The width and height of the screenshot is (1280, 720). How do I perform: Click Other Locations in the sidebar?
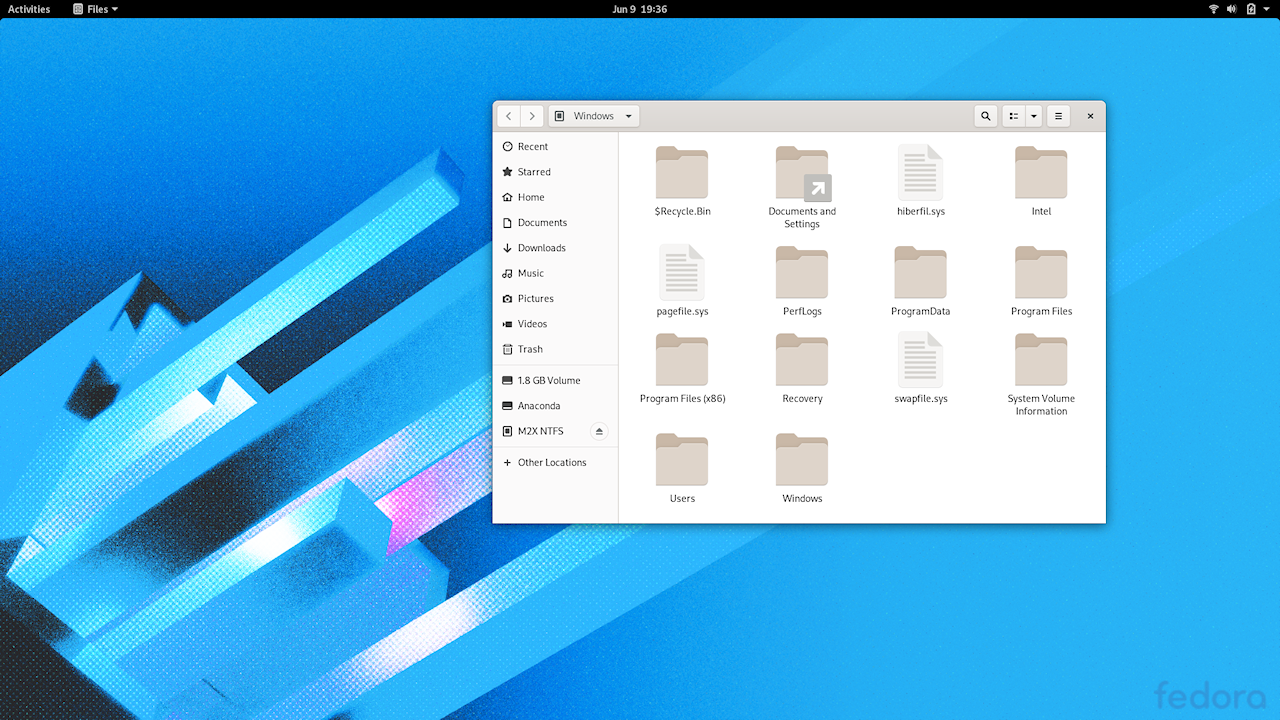556,463
